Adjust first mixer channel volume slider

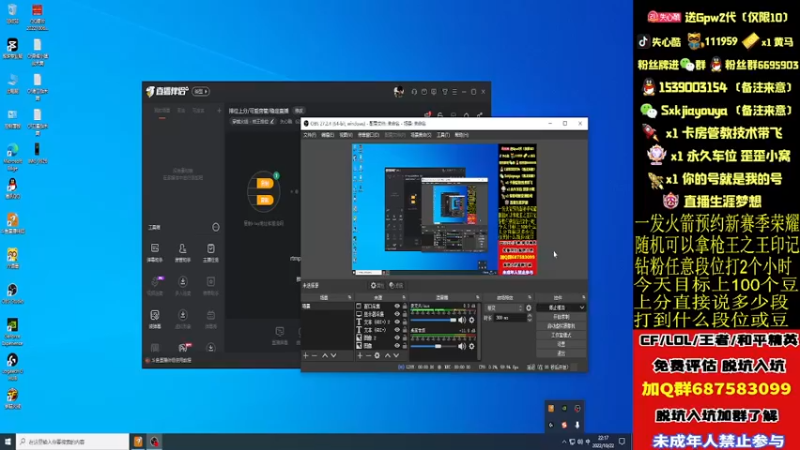(433, 320)
